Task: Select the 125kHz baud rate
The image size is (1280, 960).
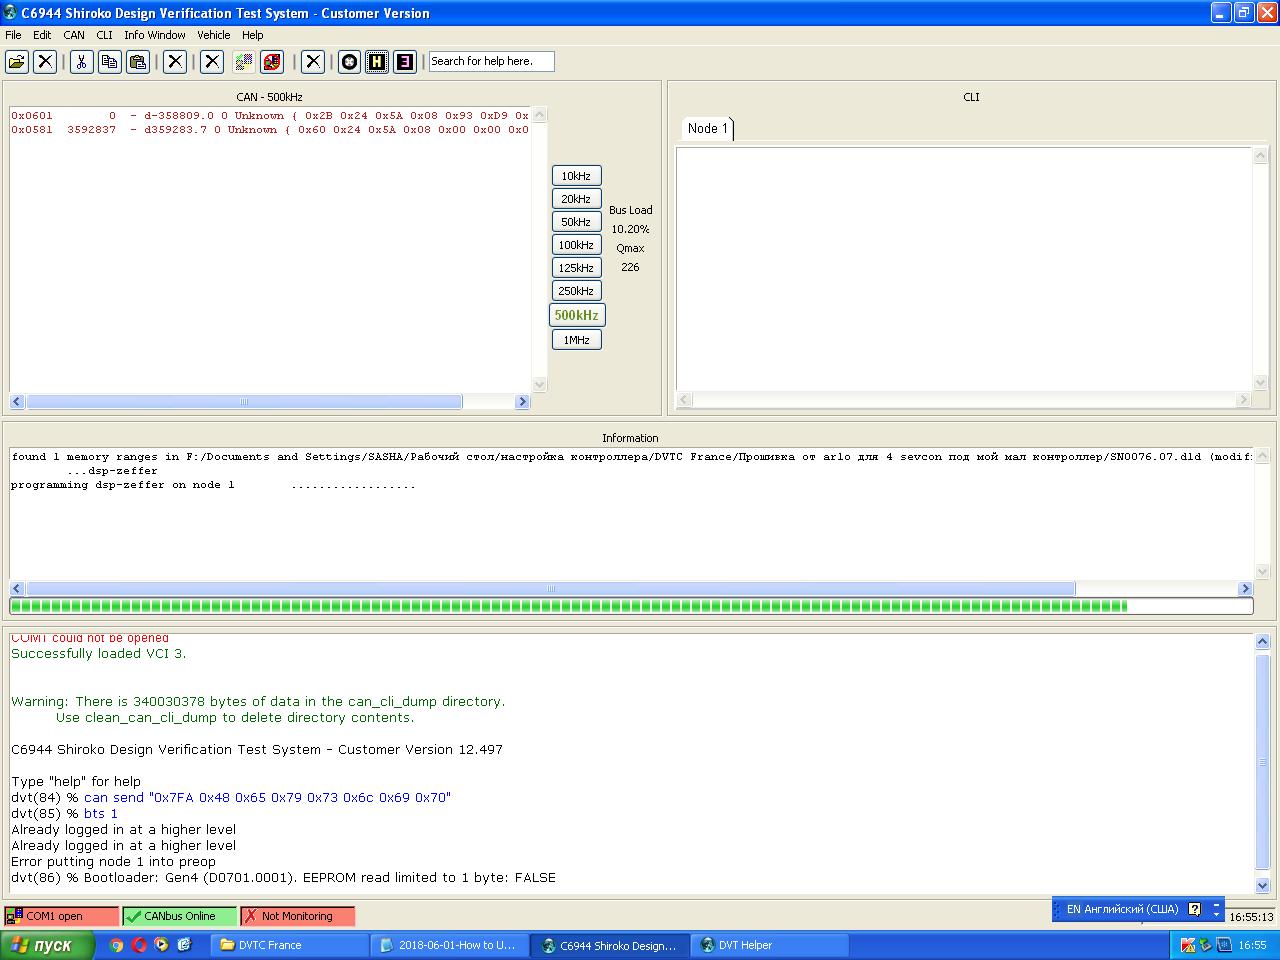Action: tap(576, 268)
